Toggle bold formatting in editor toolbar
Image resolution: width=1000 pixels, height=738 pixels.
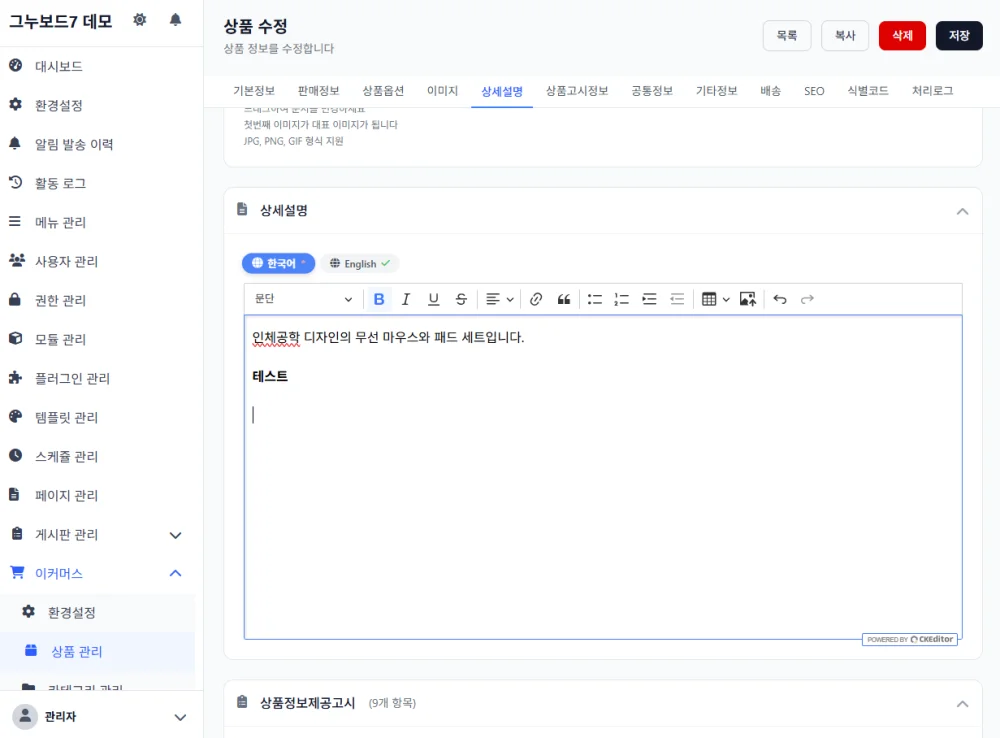point(379,299)
